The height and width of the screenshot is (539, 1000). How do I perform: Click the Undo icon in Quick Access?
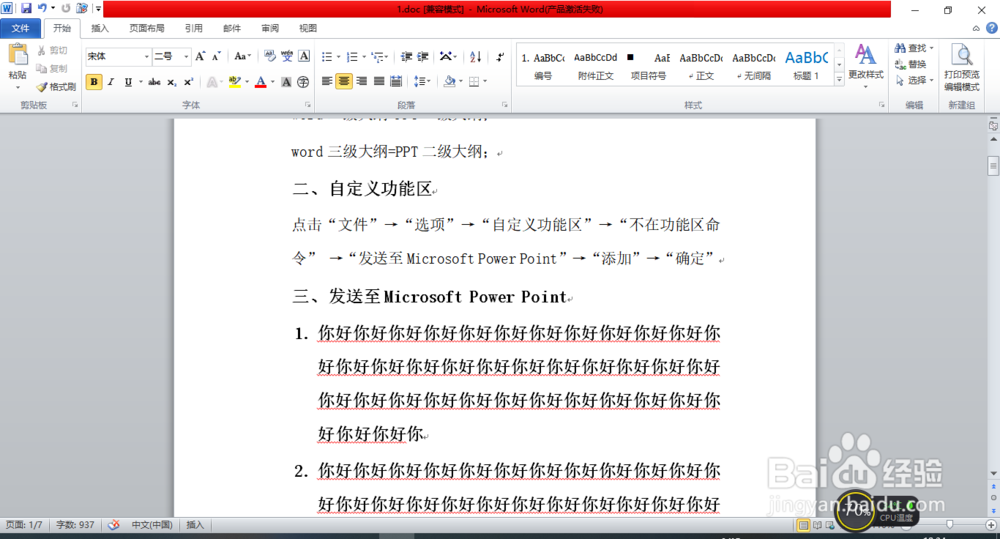click(42, 8)
